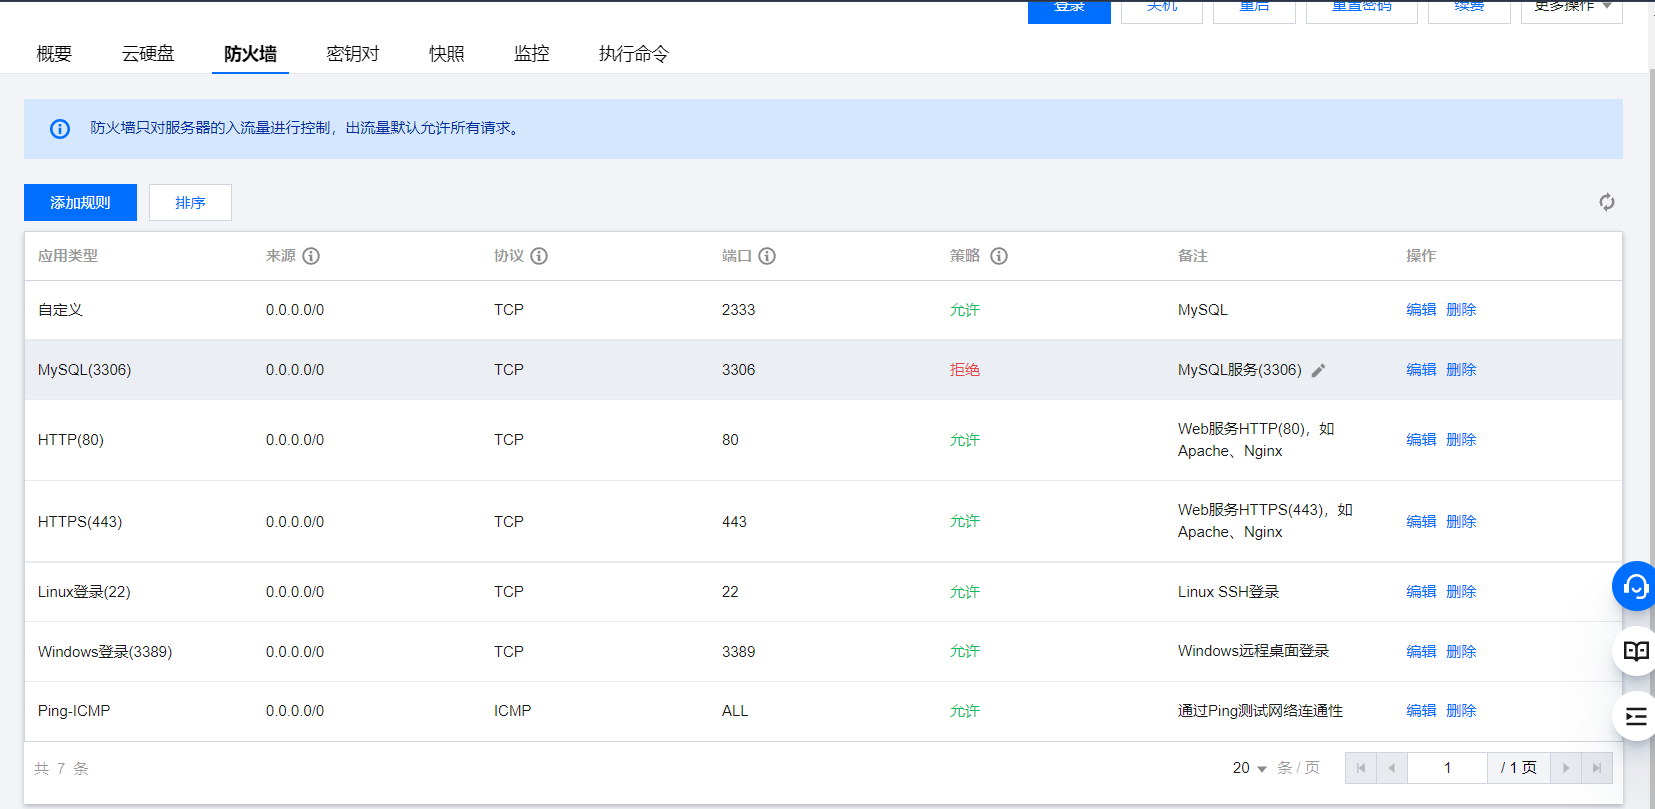Screen dimensions: 1655x809
Task: Edit the HTTP(80) rule
Action: pyautogui.click(x=1421, y=440)
